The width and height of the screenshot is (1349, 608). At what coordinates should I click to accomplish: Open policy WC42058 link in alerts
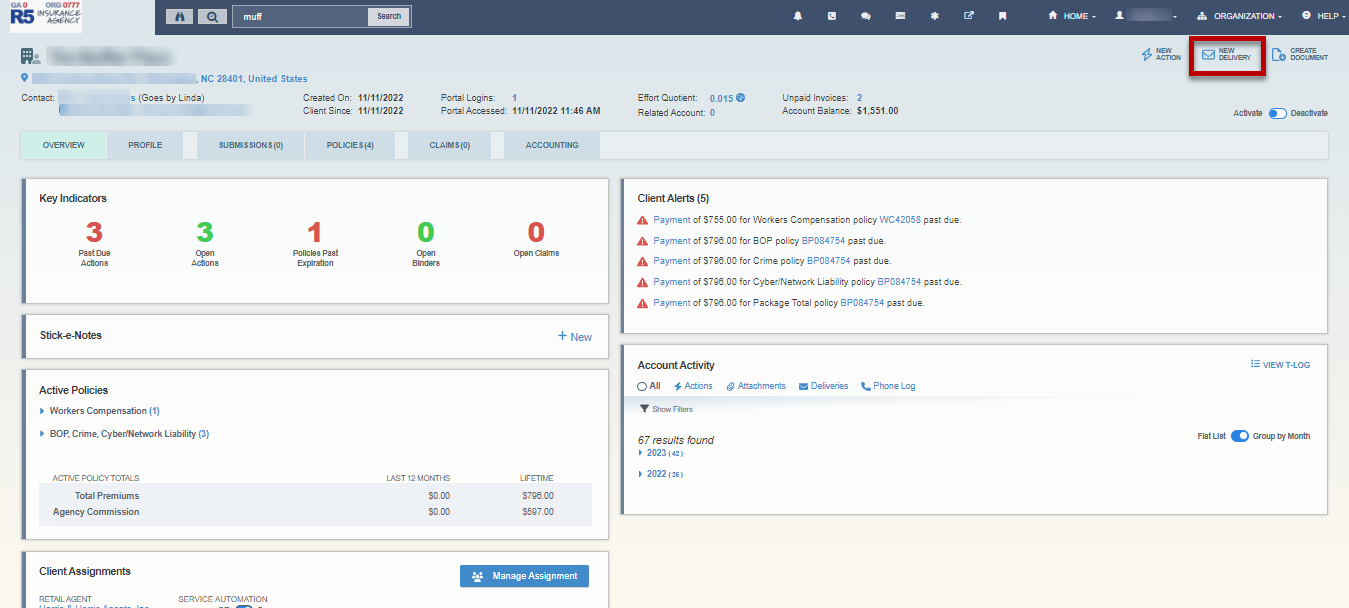coord(900,220)
